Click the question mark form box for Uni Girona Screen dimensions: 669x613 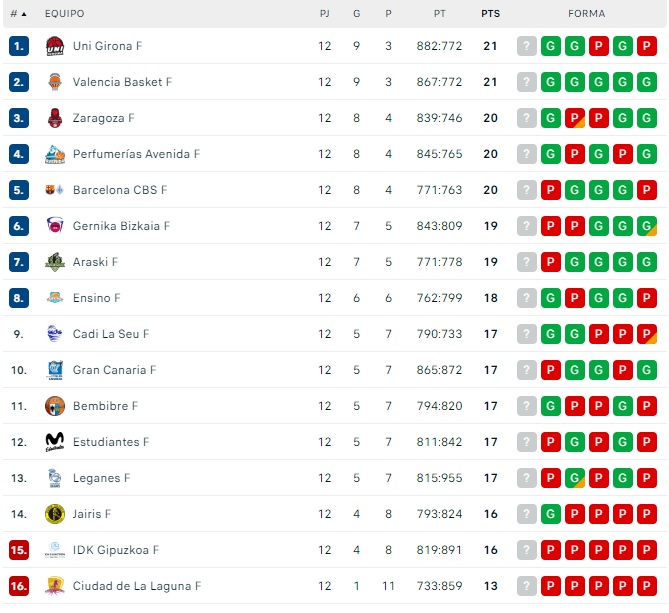(x=527, y=46)
